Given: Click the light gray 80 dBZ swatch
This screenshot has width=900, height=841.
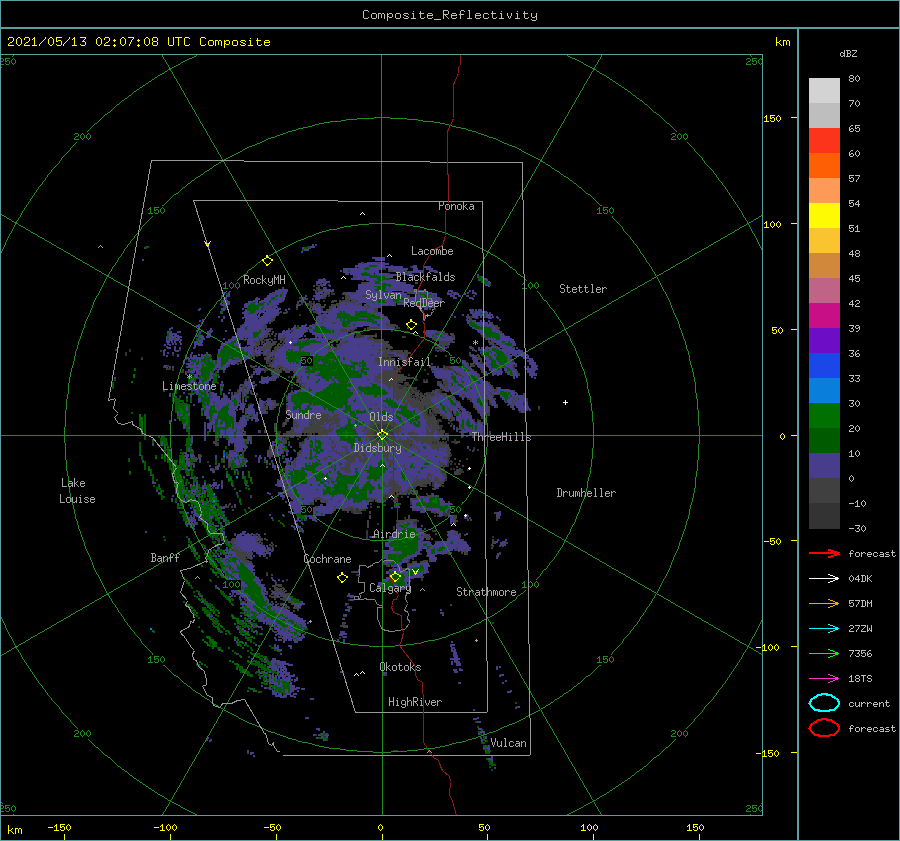Looking at the screenshot, I should (824, 91).
